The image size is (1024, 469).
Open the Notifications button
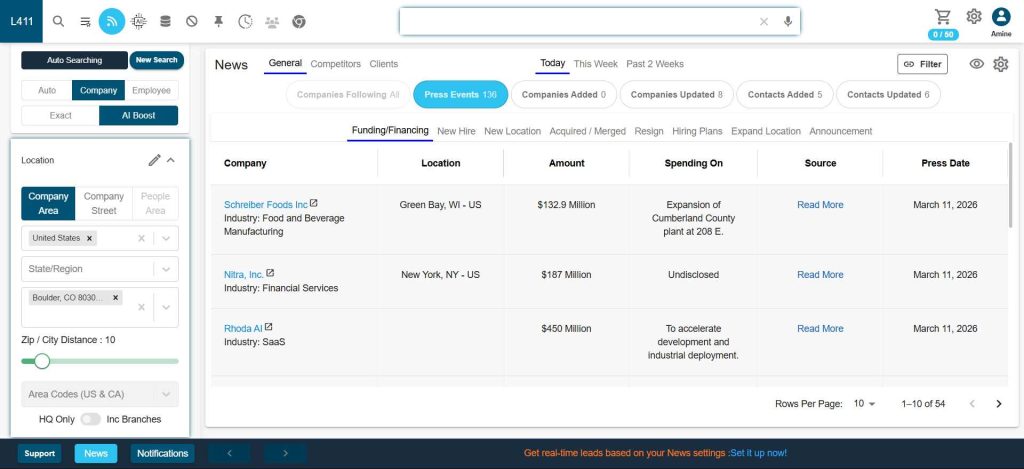click(163, 453)
